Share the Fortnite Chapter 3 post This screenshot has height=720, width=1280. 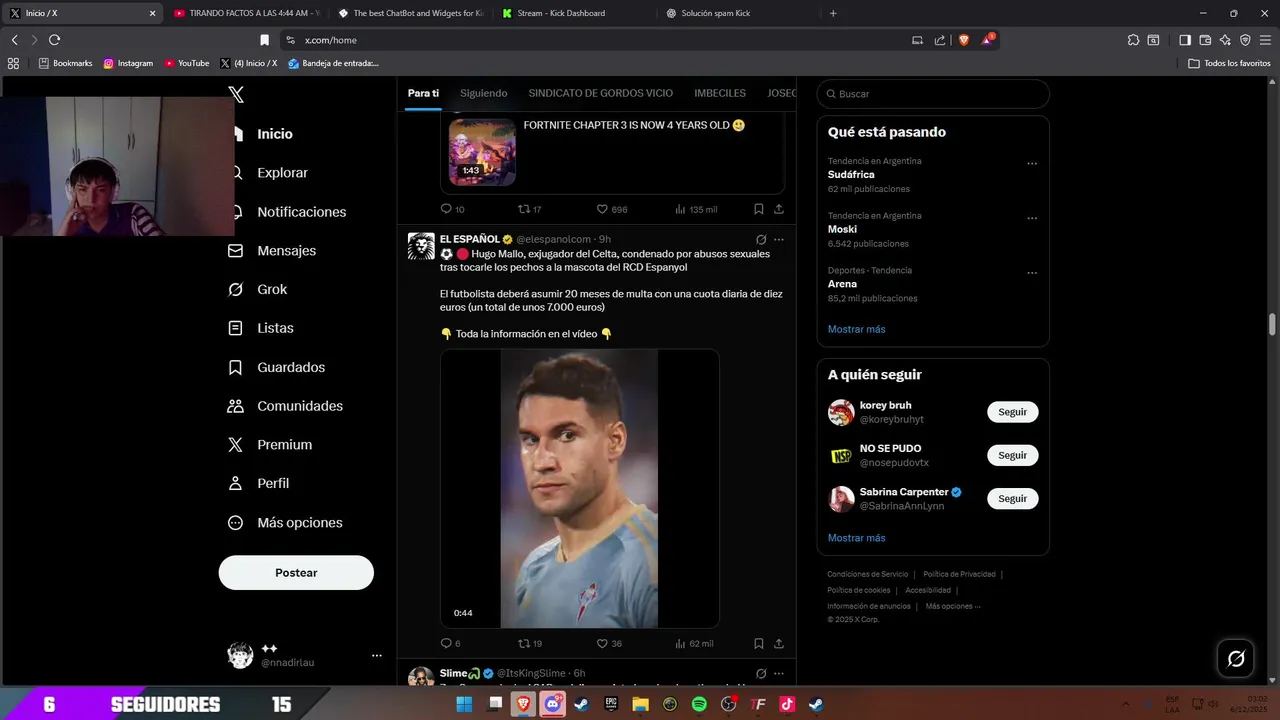coord(779,209)
